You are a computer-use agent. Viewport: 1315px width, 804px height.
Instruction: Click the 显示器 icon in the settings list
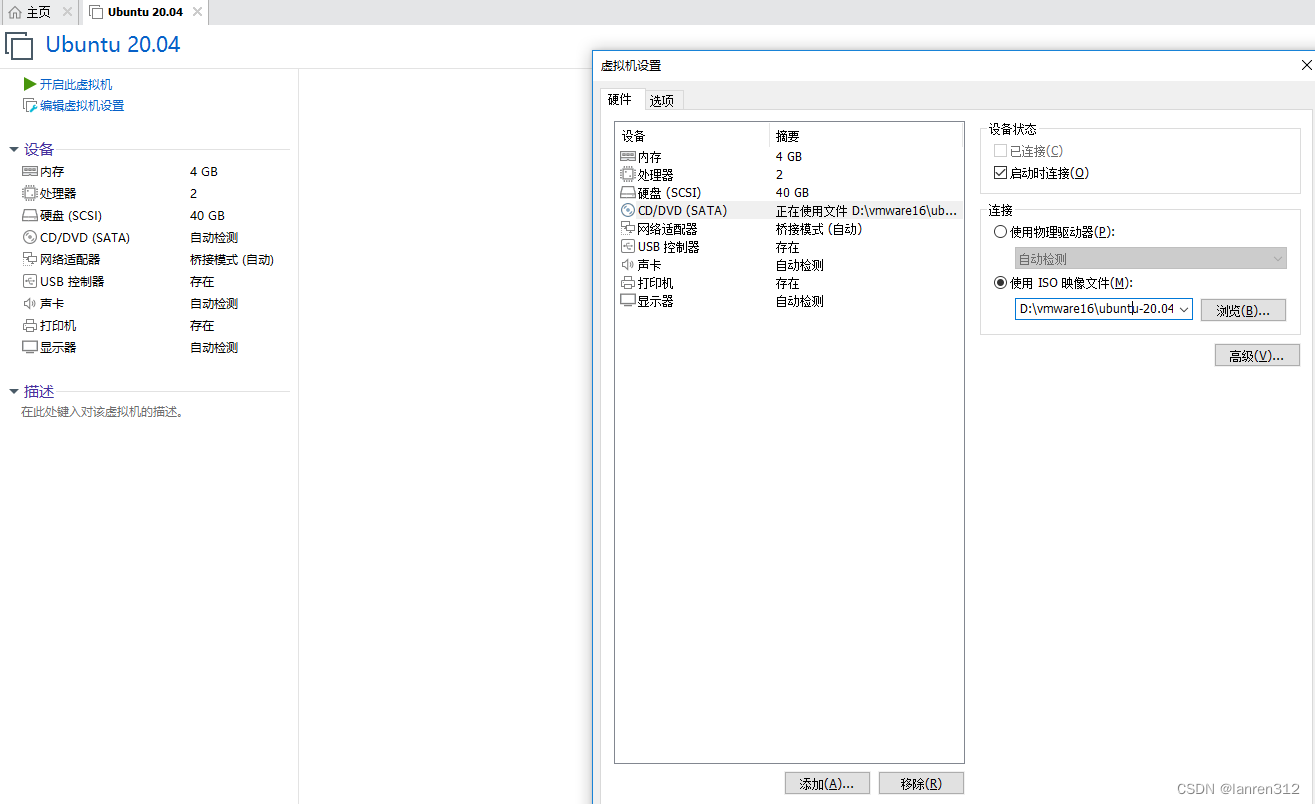coord(628,301)
